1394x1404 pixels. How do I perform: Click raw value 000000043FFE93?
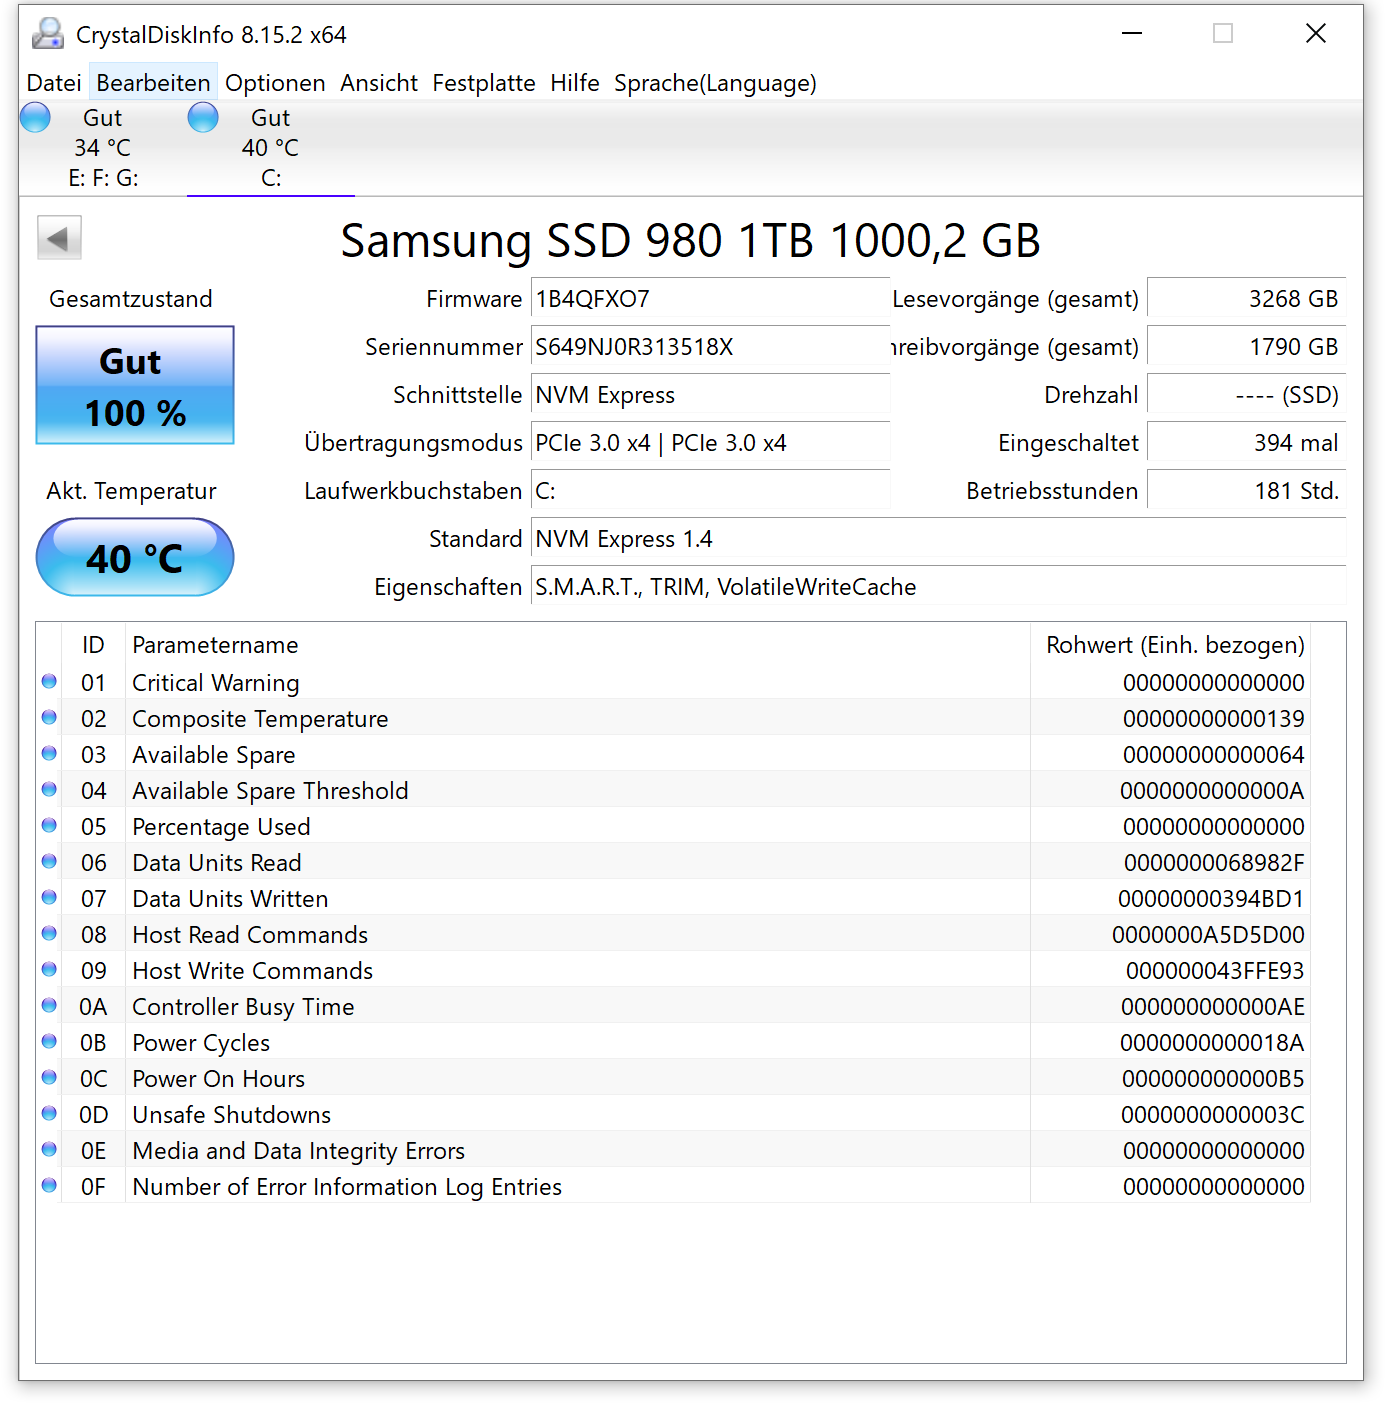pyautogui.click(x=1215, y=971)
